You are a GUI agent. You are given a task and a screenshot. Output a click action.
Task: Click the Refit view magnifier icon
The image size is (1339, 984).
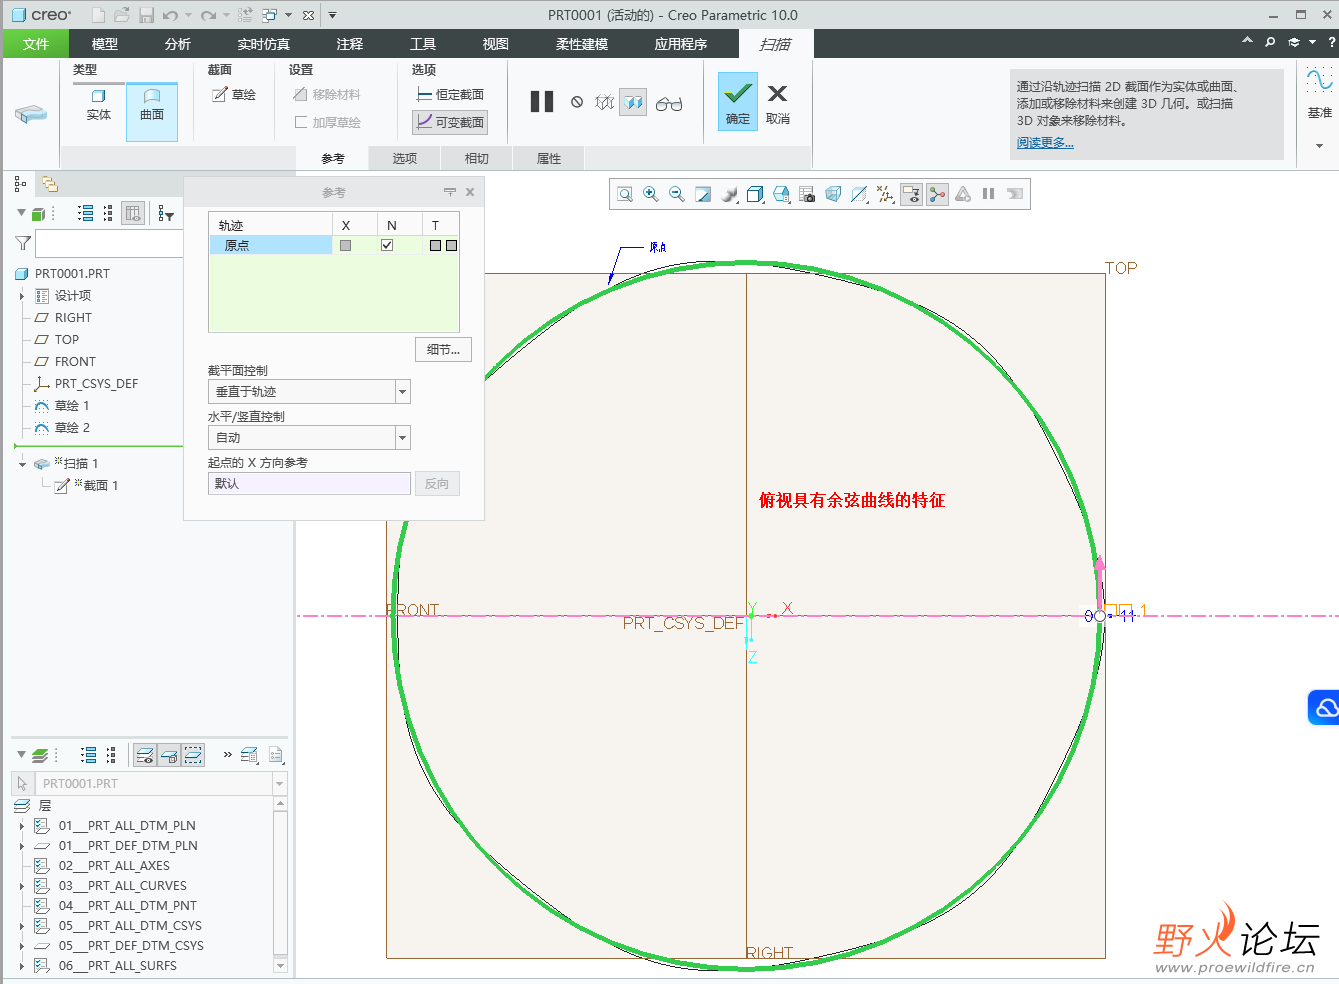tap(625, 194)
